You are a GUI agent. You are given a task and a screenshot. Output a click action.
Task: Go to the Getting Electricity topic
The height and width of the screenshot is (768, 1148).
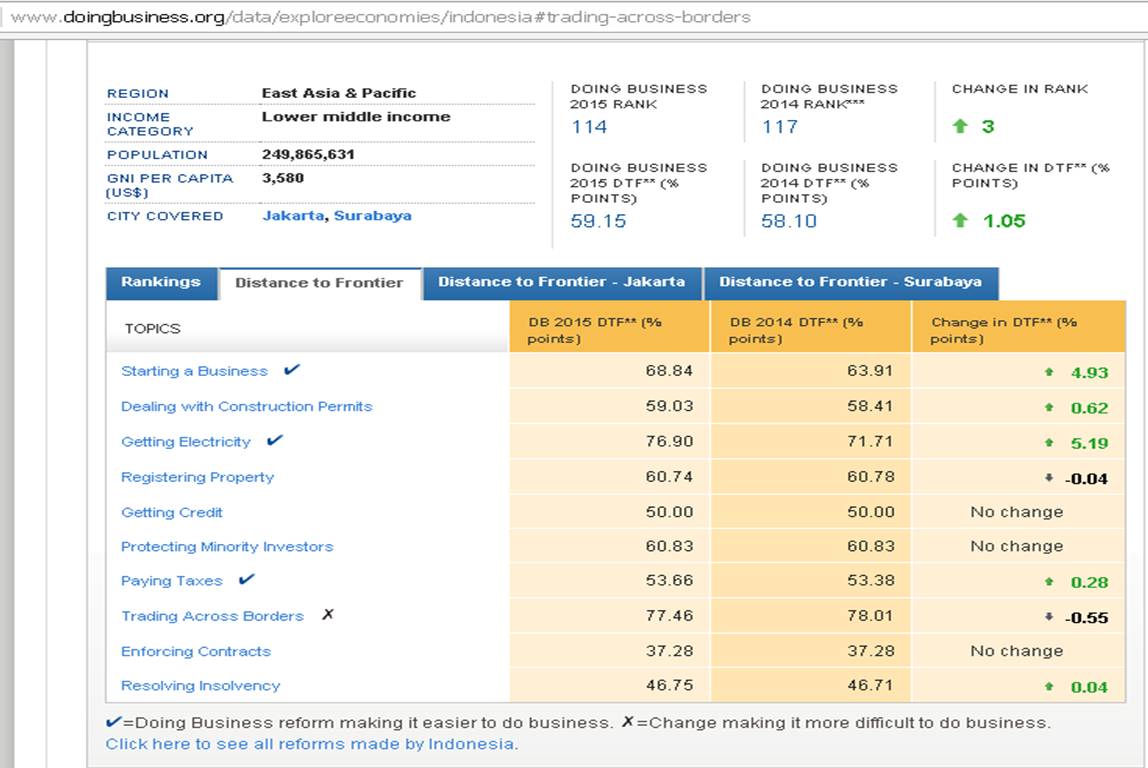click(186, 441)
